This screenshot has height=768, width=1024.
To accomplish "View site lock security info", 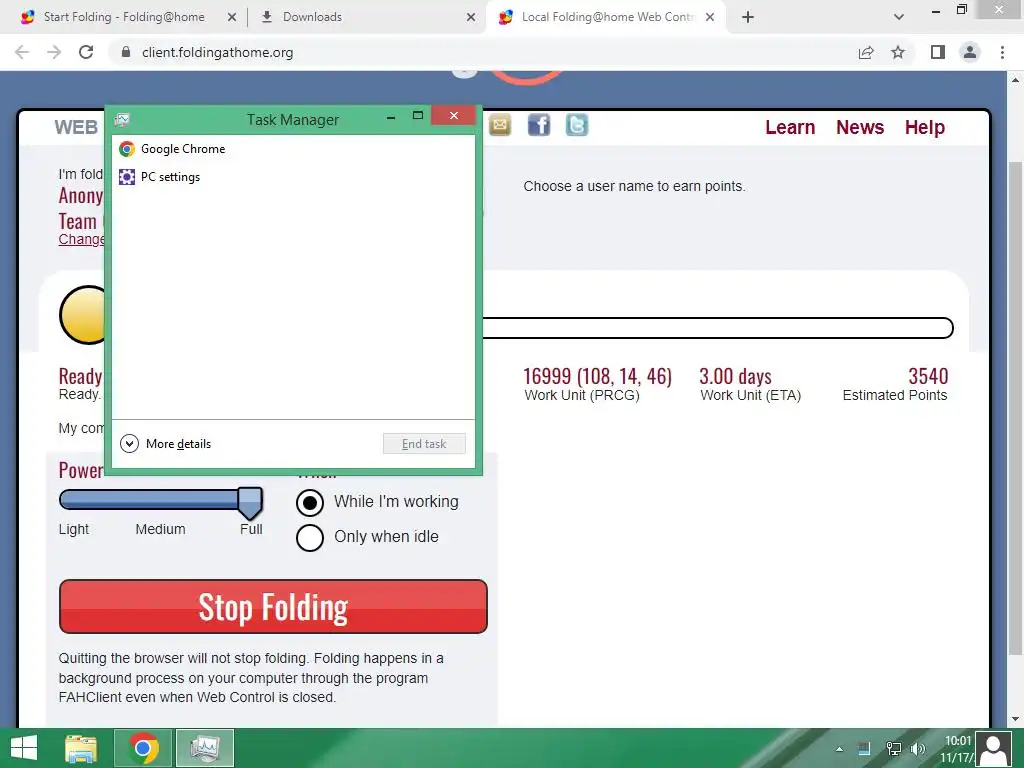I will click(126, 52).
